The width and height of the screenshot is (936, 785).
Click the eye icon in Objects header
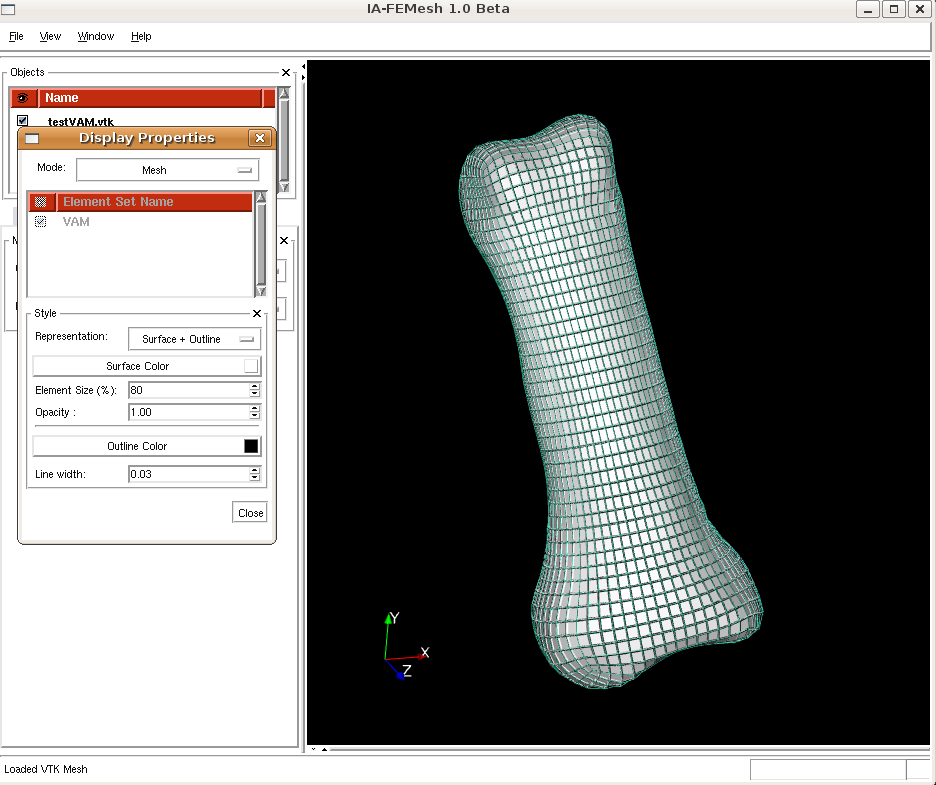22,98
